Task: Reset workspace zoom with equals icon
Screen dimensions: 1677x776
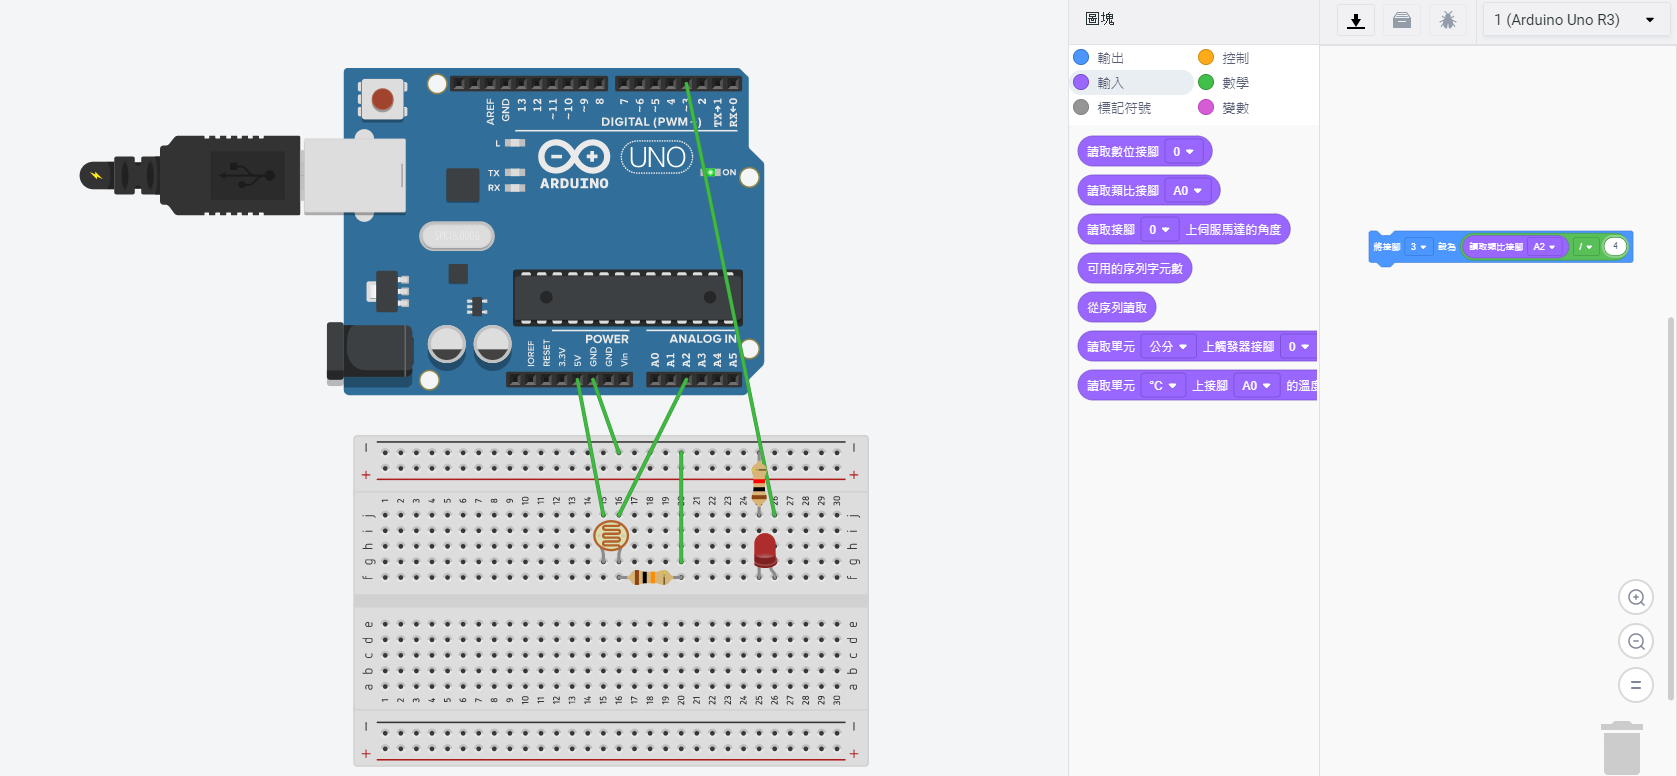Action: coord(1636,685)
